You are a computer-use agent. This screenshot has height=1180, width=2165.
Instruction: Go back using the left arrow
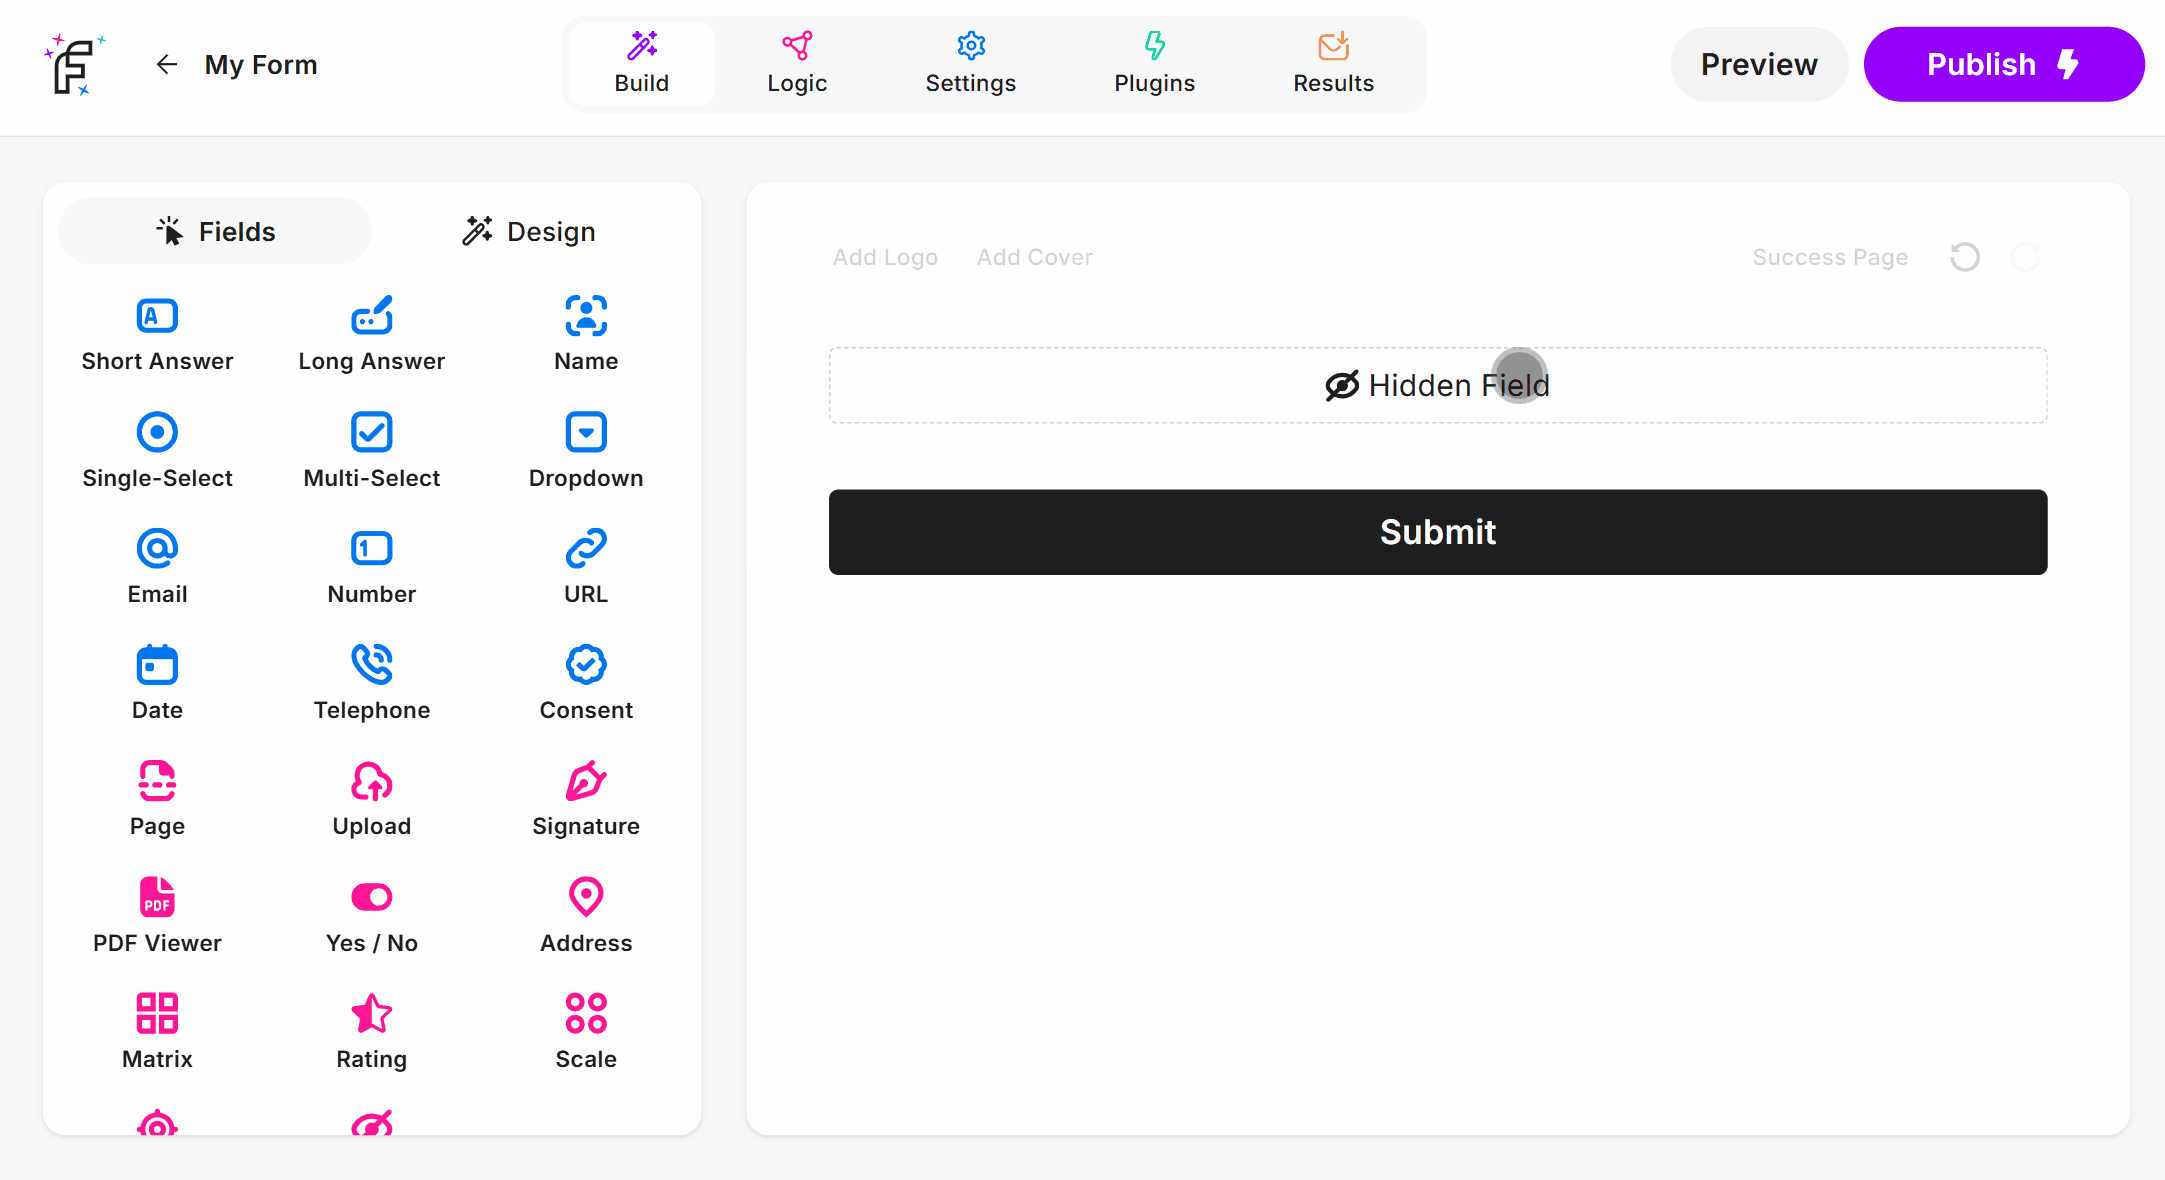pos(167,65)
